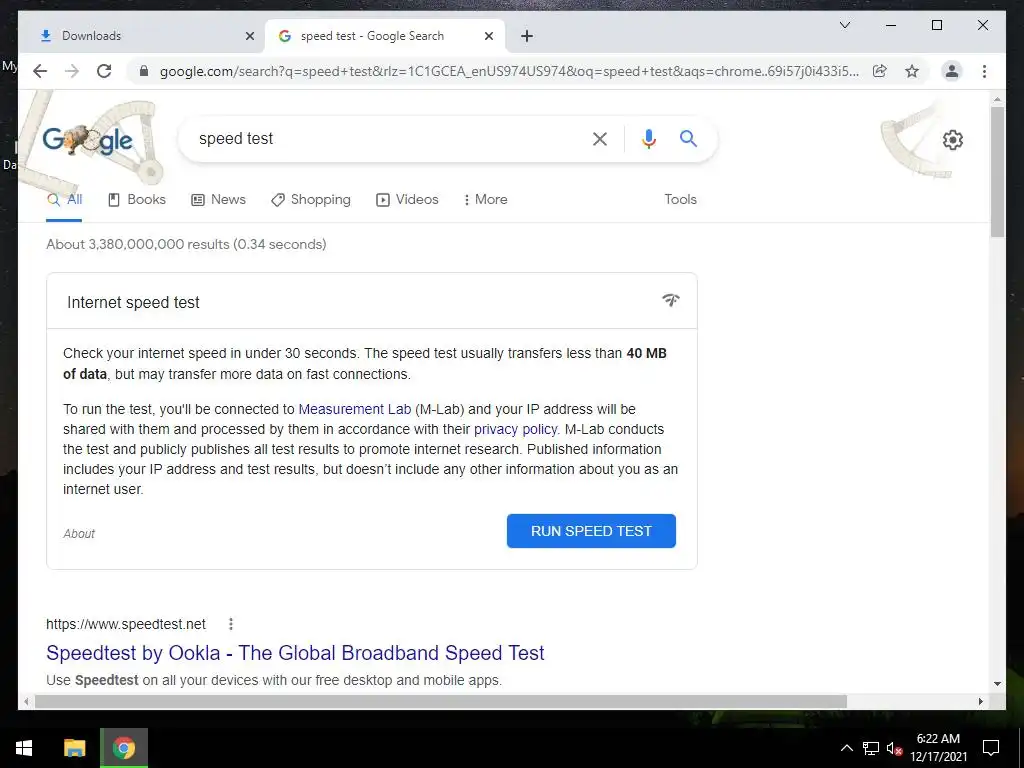Reload the page
This screenshot has width=1024, height=768.
[x=104, y=71]
